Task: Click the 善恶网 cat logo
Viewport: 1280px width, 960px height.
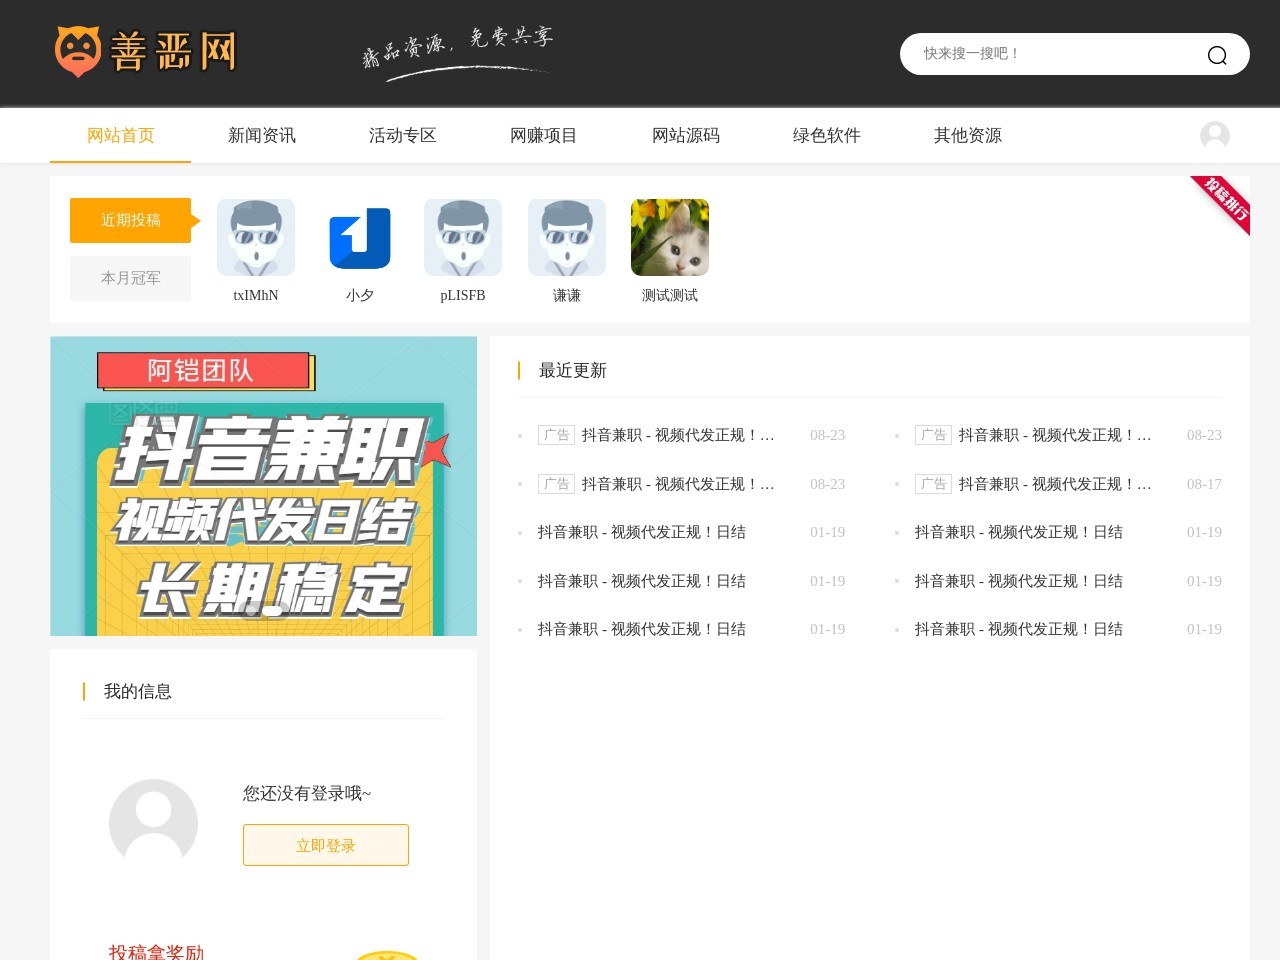Action: click(146, 52)
